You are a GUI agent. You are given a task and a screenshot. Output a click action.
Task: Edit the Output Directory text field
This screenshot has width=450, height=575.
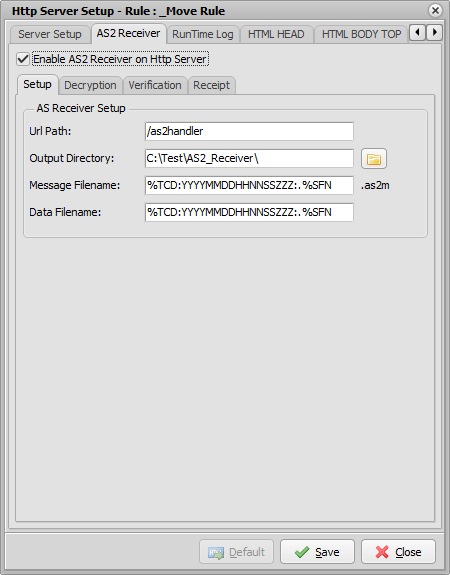point(249,158)
